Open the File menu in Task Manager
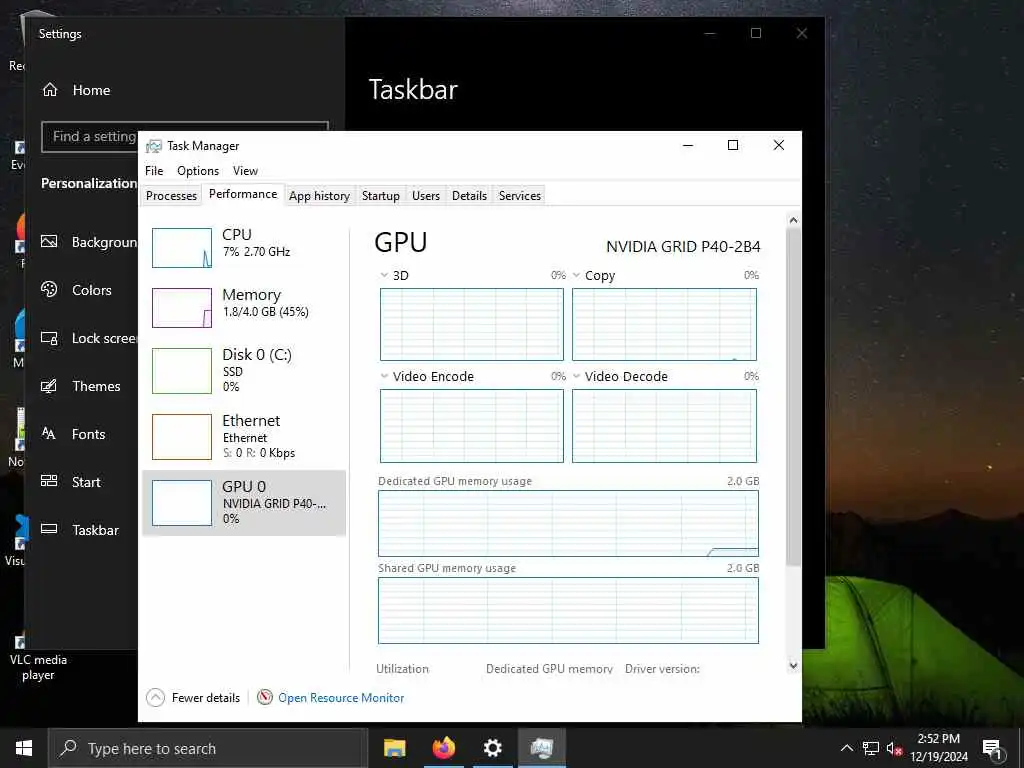 154,170
